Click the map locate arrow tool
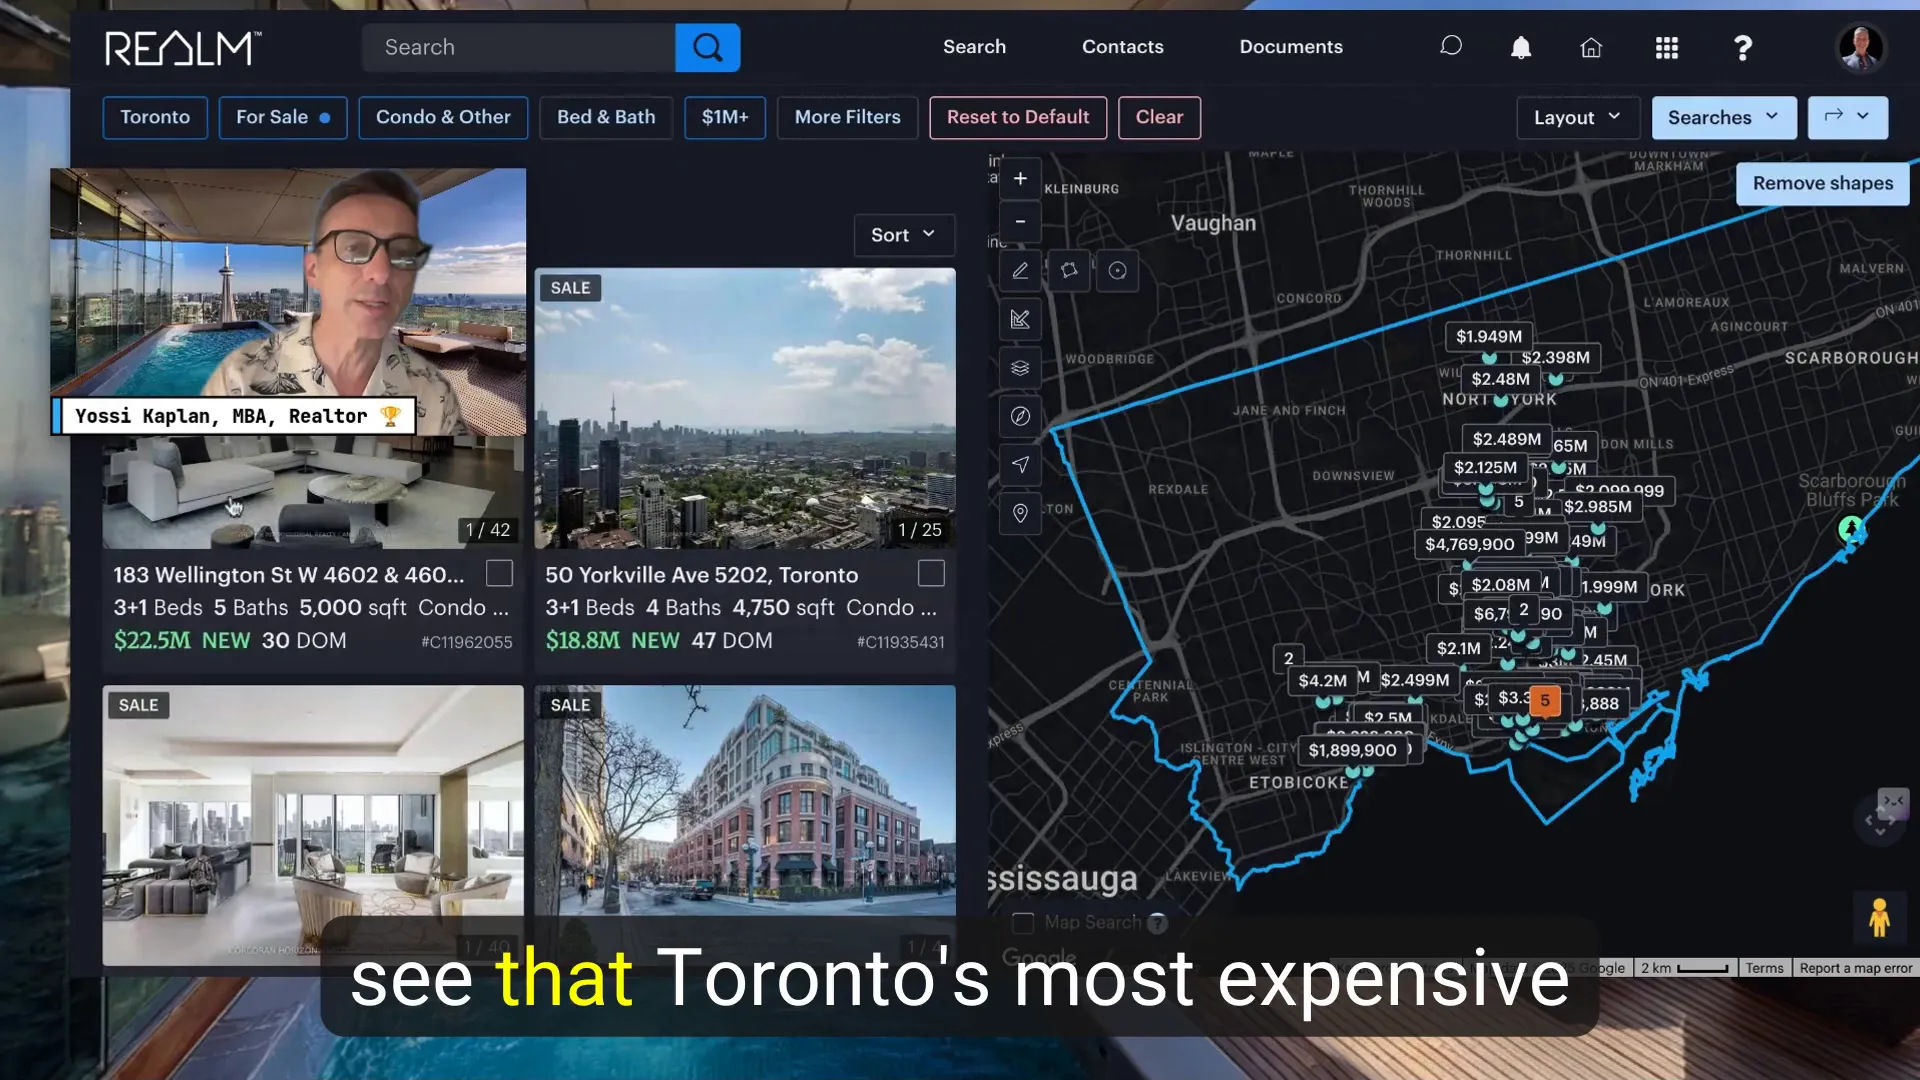 pyautogui.click(x=1020, y=465)
